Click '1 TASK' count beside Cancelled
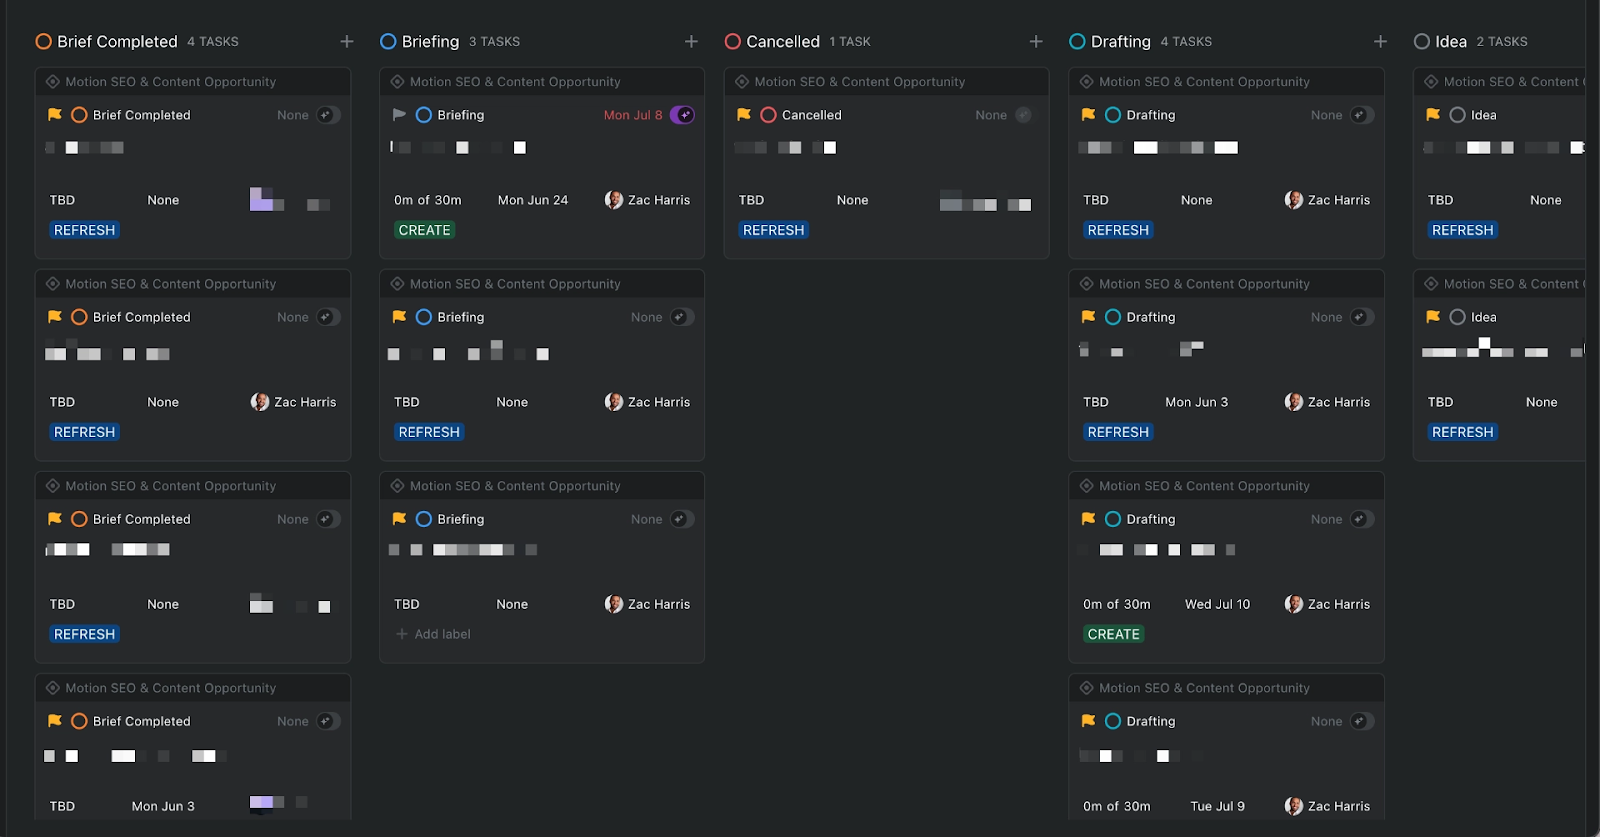The width and height of the screenshot is (1600, 837). click(x=850, y=42)
